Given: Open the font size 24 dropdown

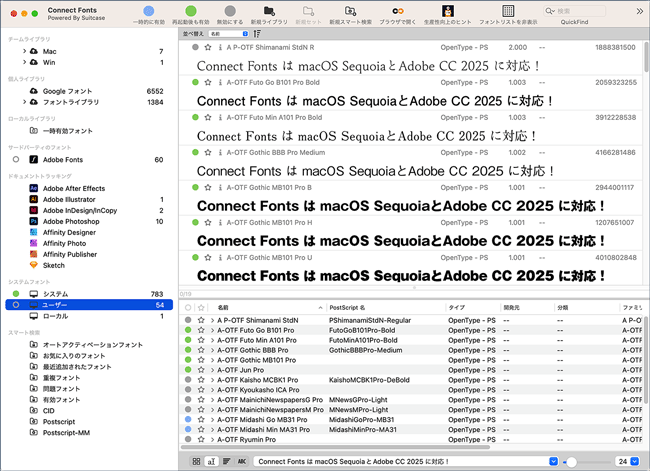Looking at the screenshot, I should pos(635,461).
